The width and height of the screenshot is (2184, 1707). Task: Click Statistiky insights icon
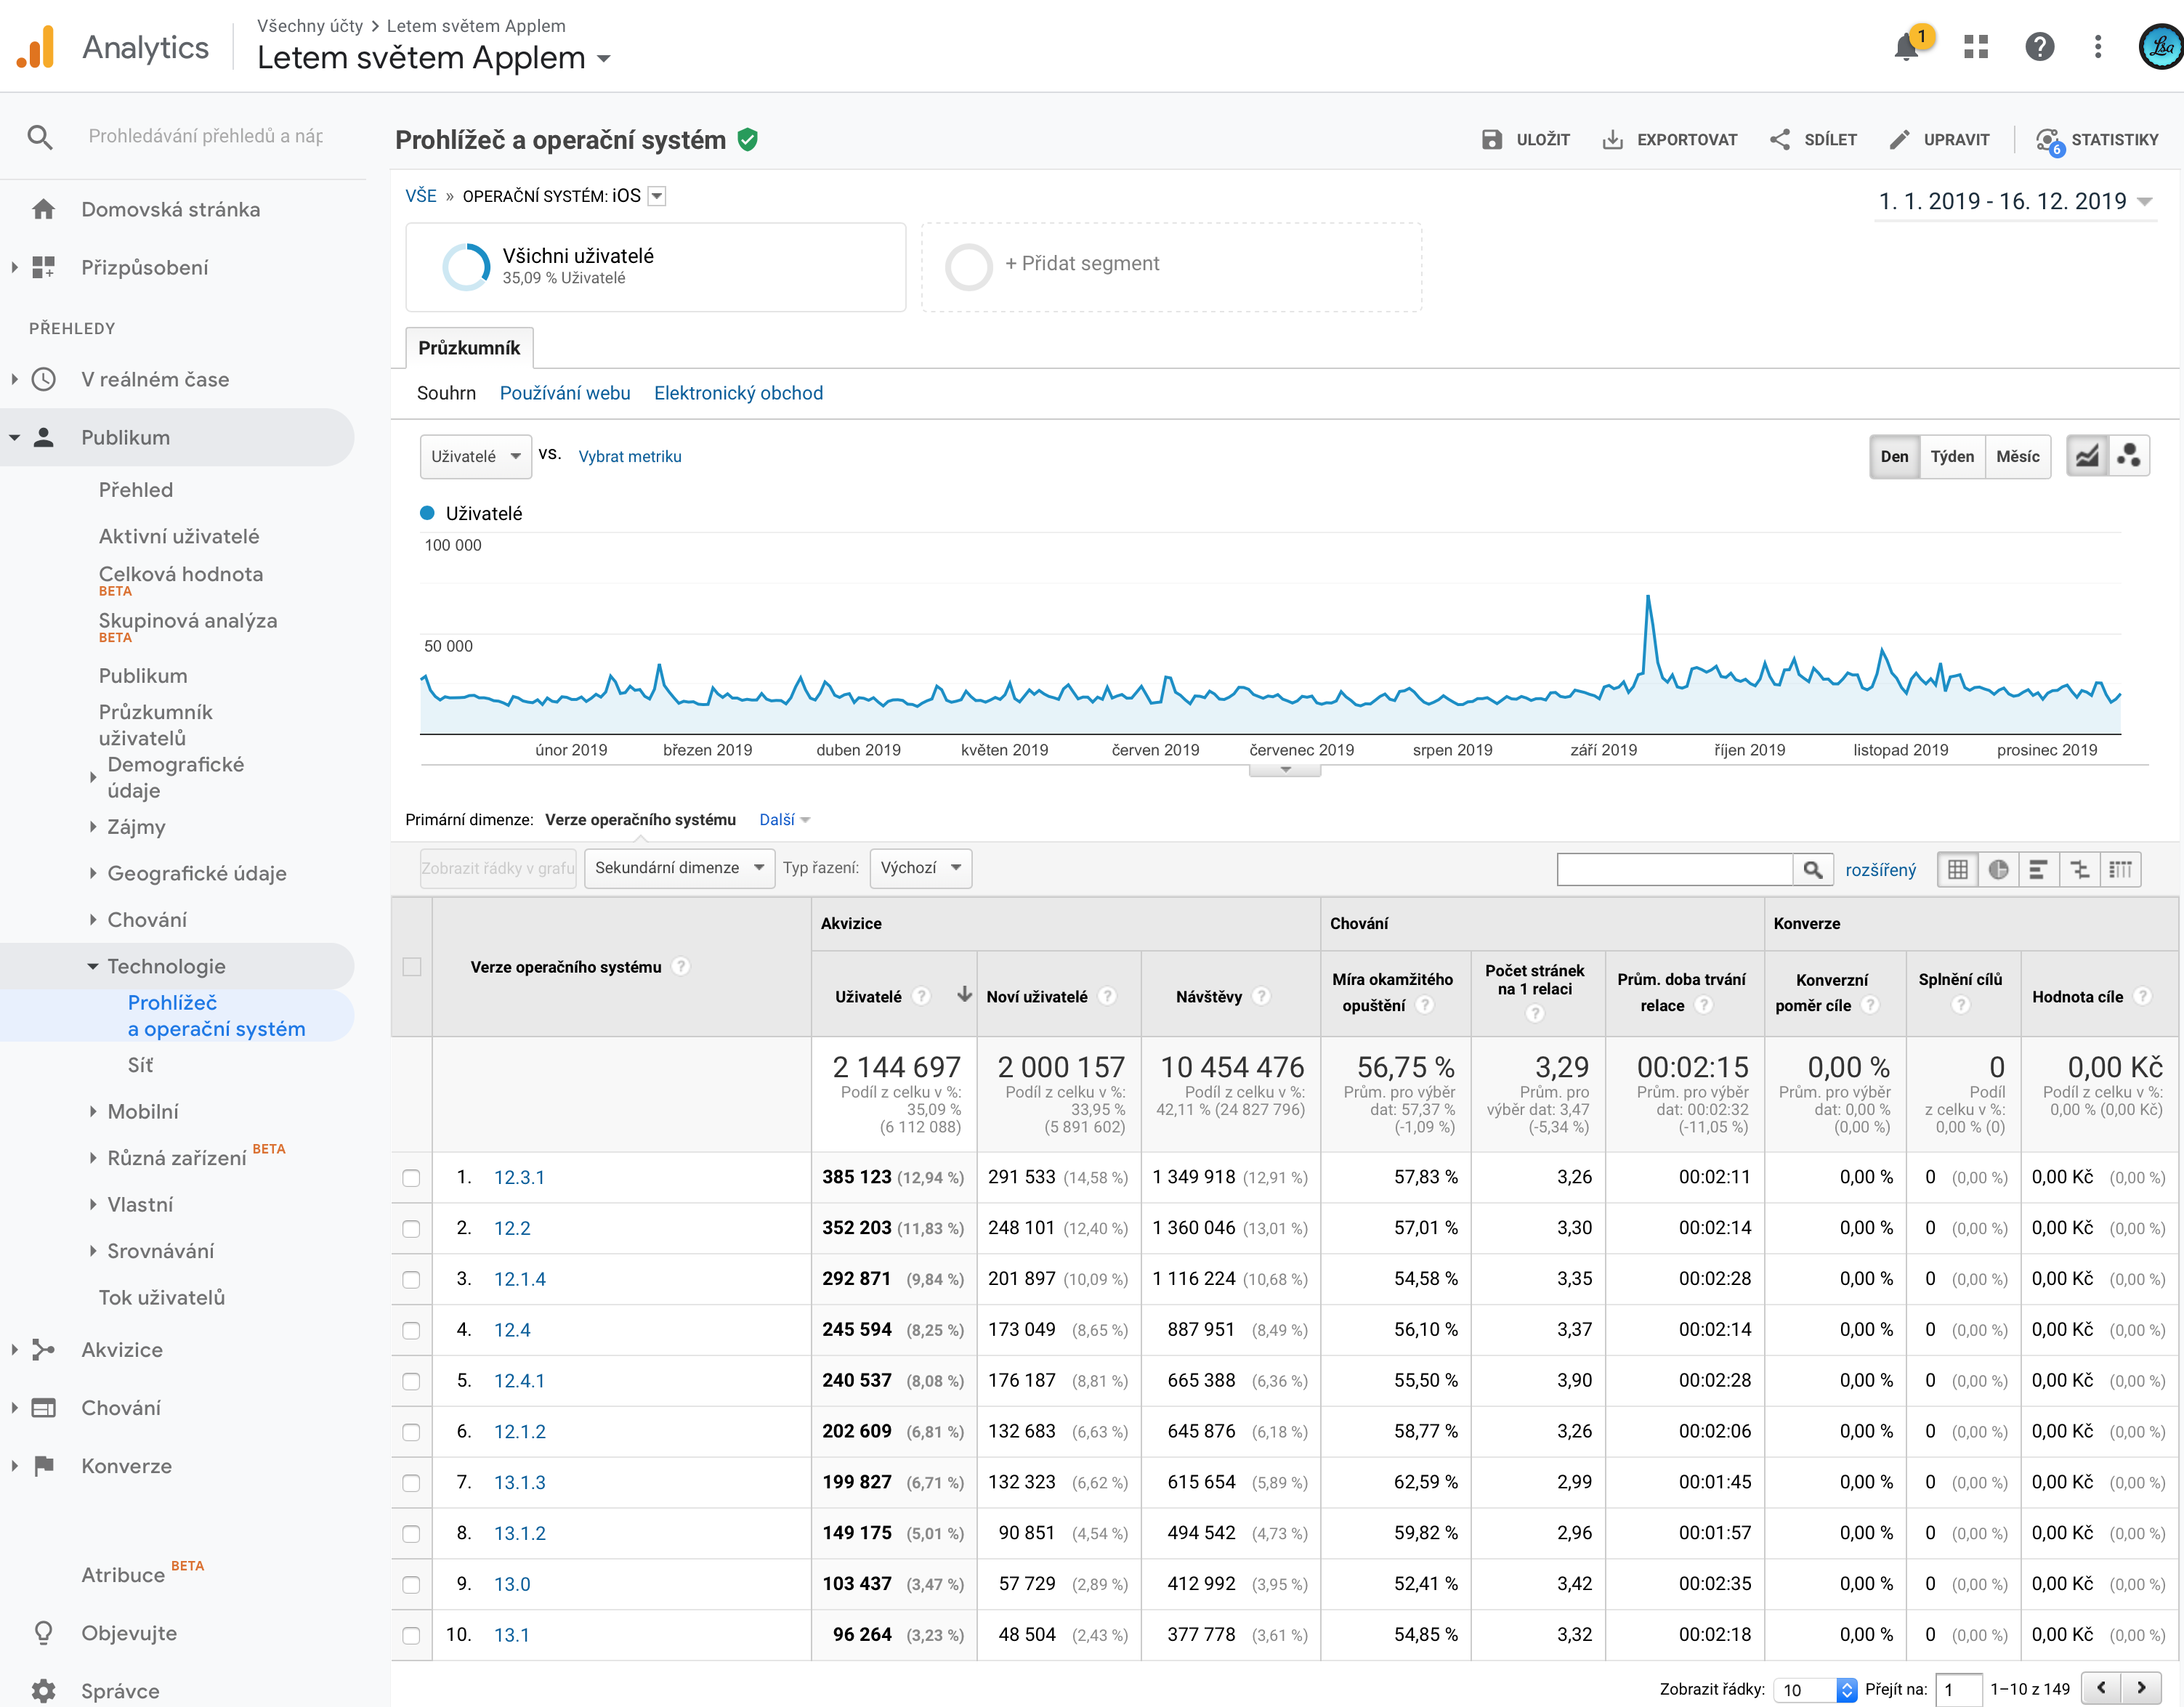tap(2048, 140)
